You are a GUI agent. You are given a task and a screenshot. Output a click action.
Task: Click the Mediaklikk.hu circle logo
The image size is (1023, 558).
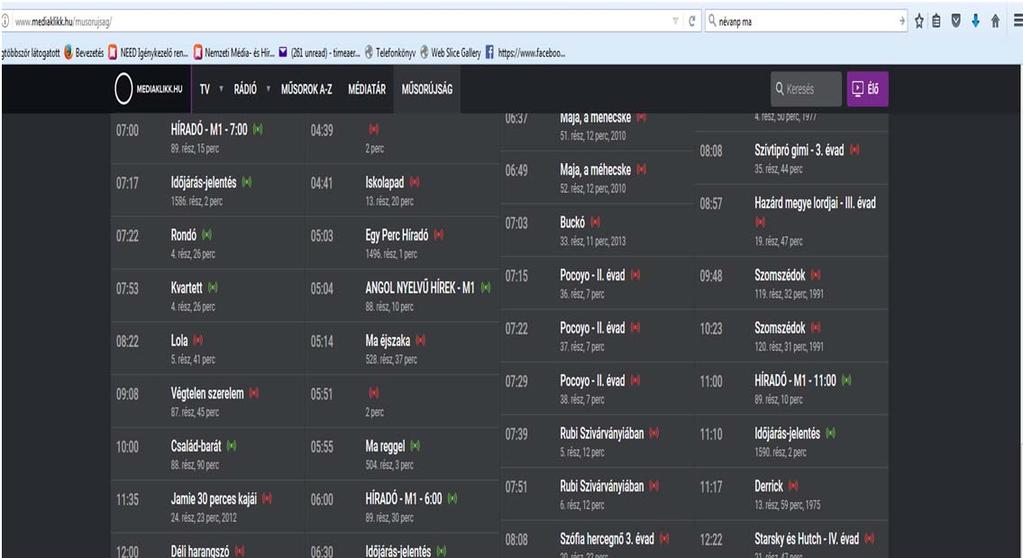pos(123,89)
